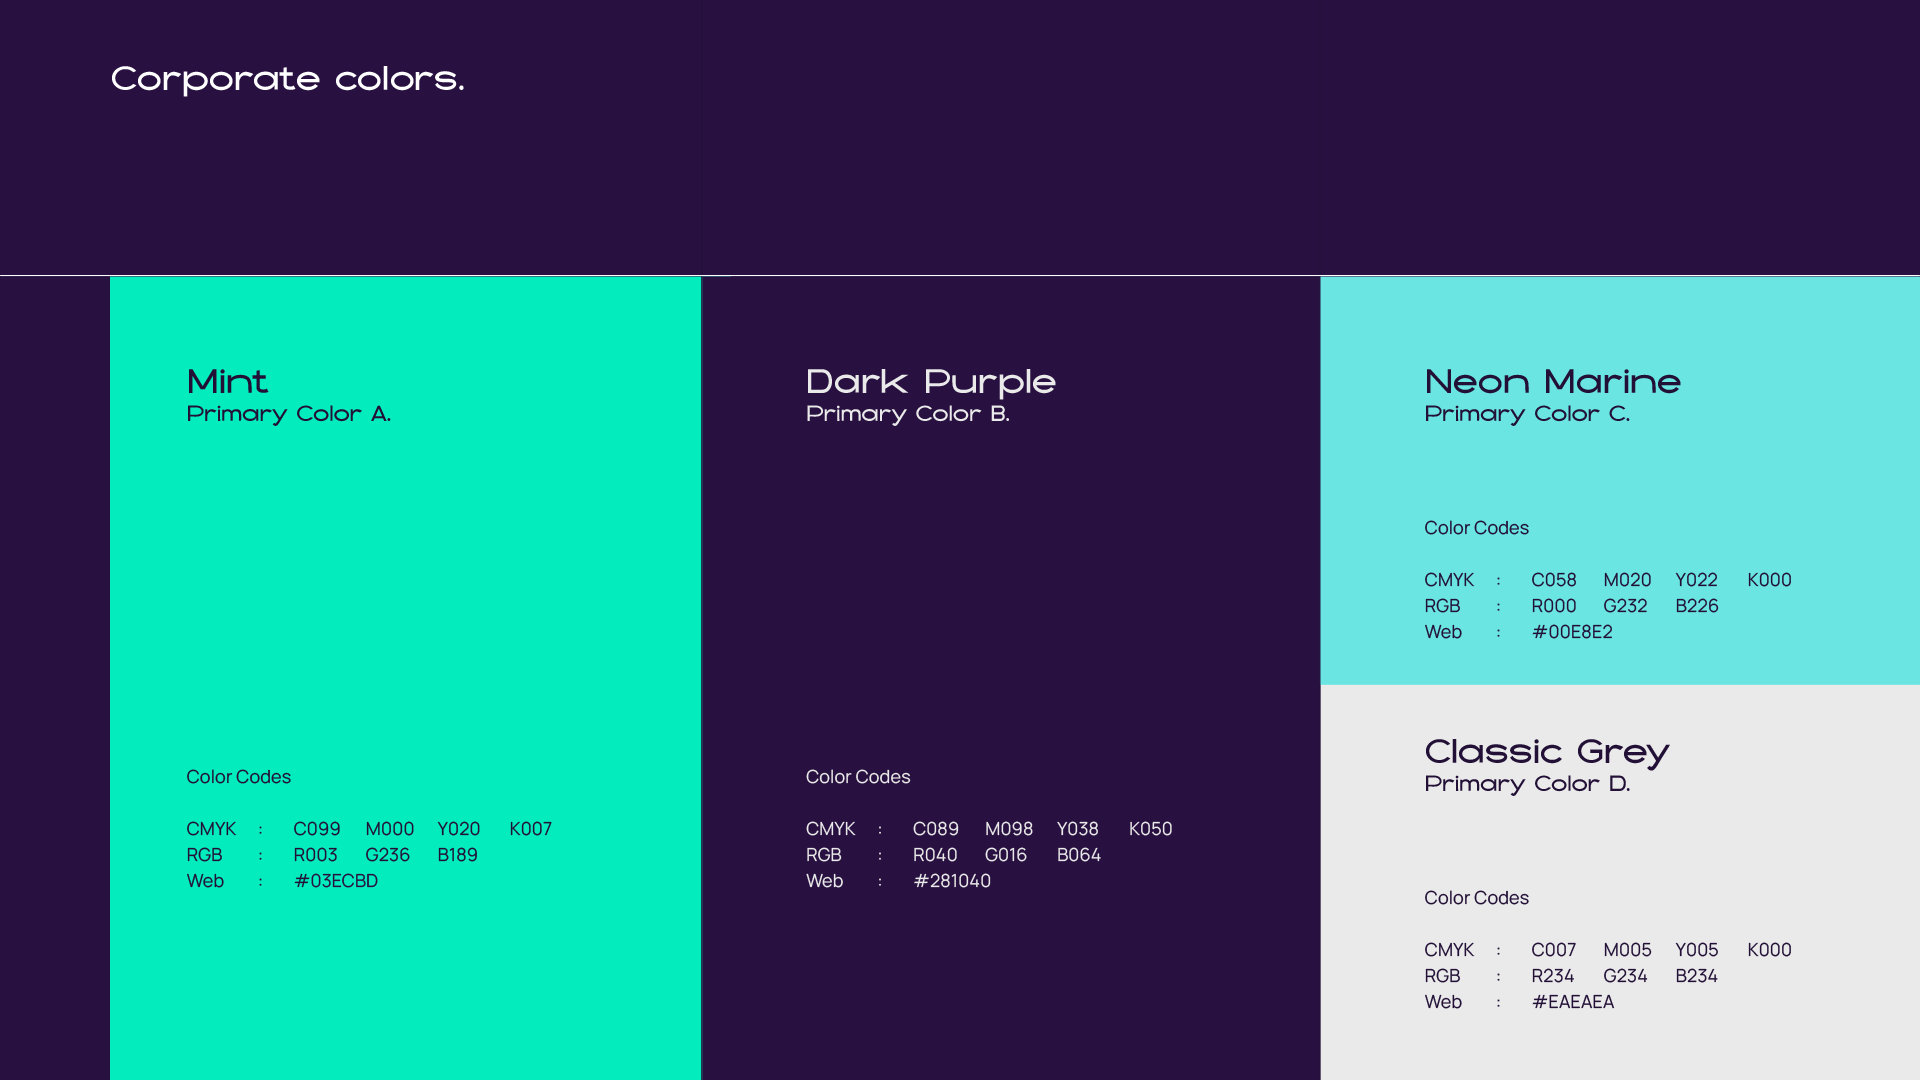Click the #EAEAEA web code
This screenshot has width=1920, height=1080.
coord(1572,1002)
